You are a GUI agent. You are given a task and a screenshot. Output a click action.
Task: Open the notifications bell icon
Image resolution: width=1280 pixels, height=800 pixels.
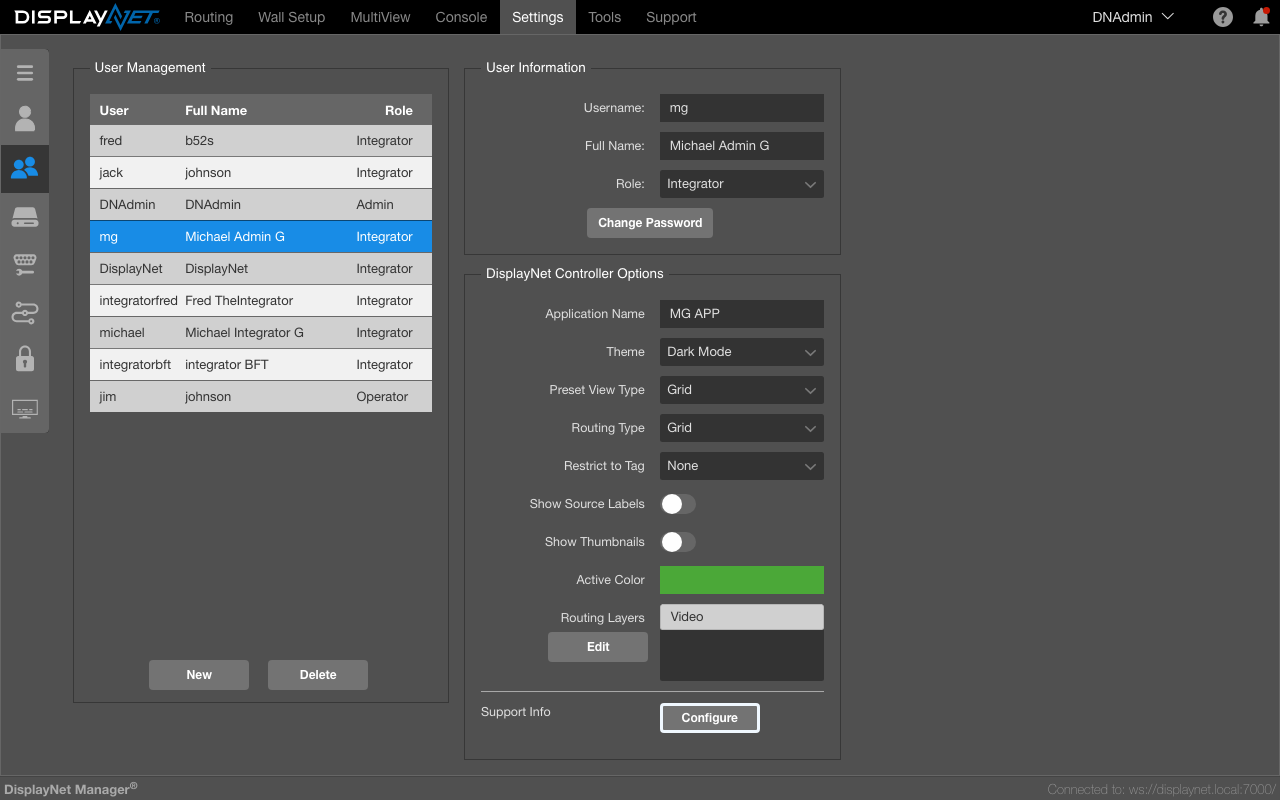pyautogui.click(x=1261, y=17)
